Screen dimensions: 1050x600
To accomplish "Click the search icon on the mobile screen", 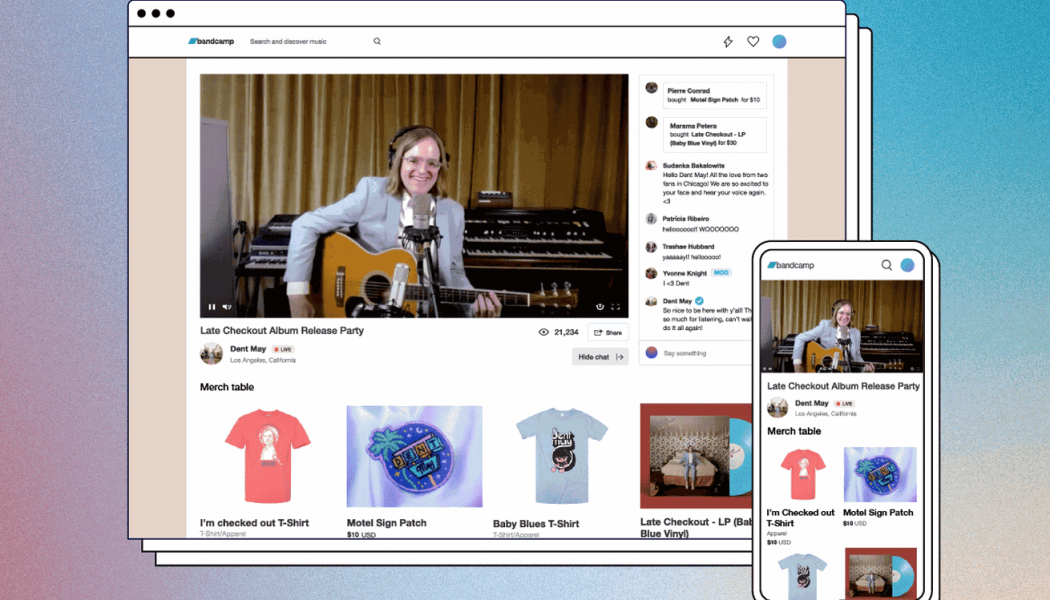I will [x=887, y=265].
